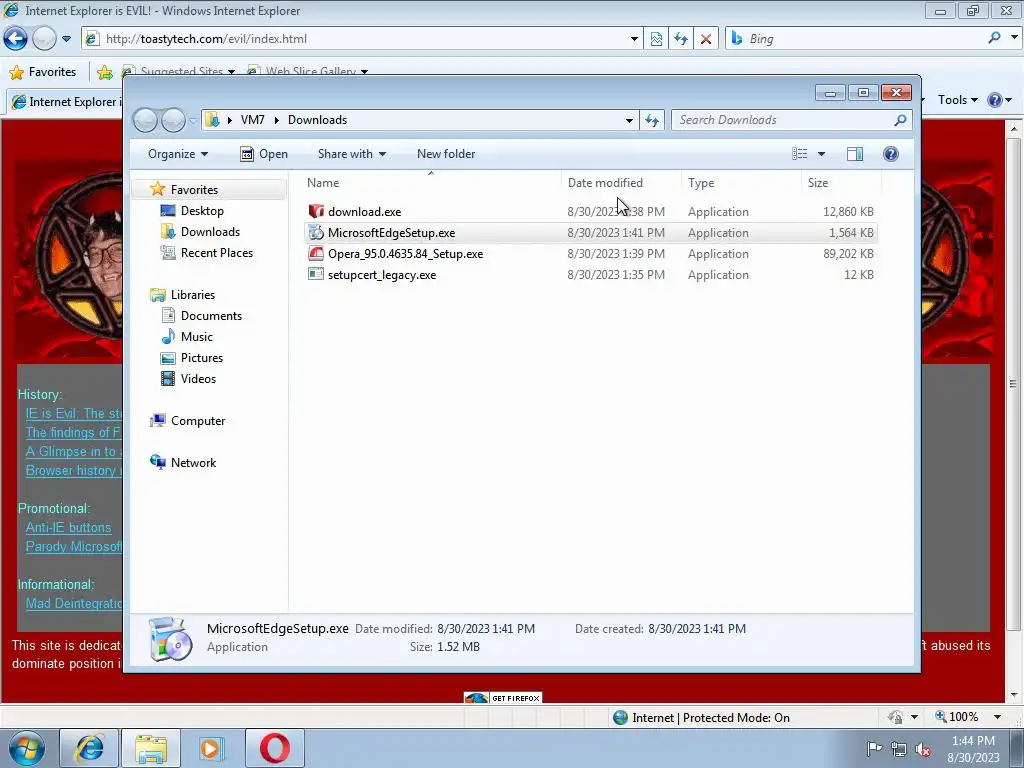1024x768 pixels.
Task: Click the IE Favorites button
Action: click(43, 72)
